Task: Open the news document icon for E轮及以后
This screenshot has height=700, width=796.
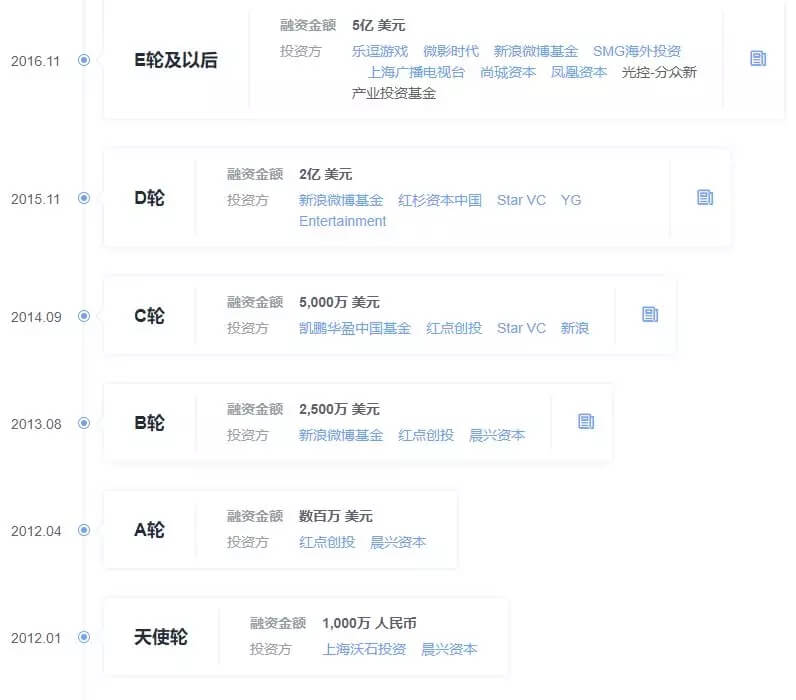Action: tap(758, 59)
